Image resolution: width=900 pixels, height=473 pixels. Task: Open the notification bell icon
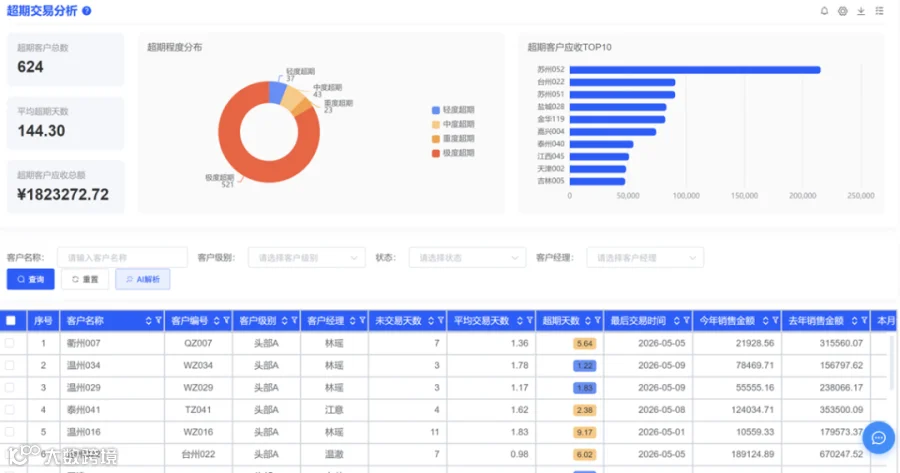point(824,11)
